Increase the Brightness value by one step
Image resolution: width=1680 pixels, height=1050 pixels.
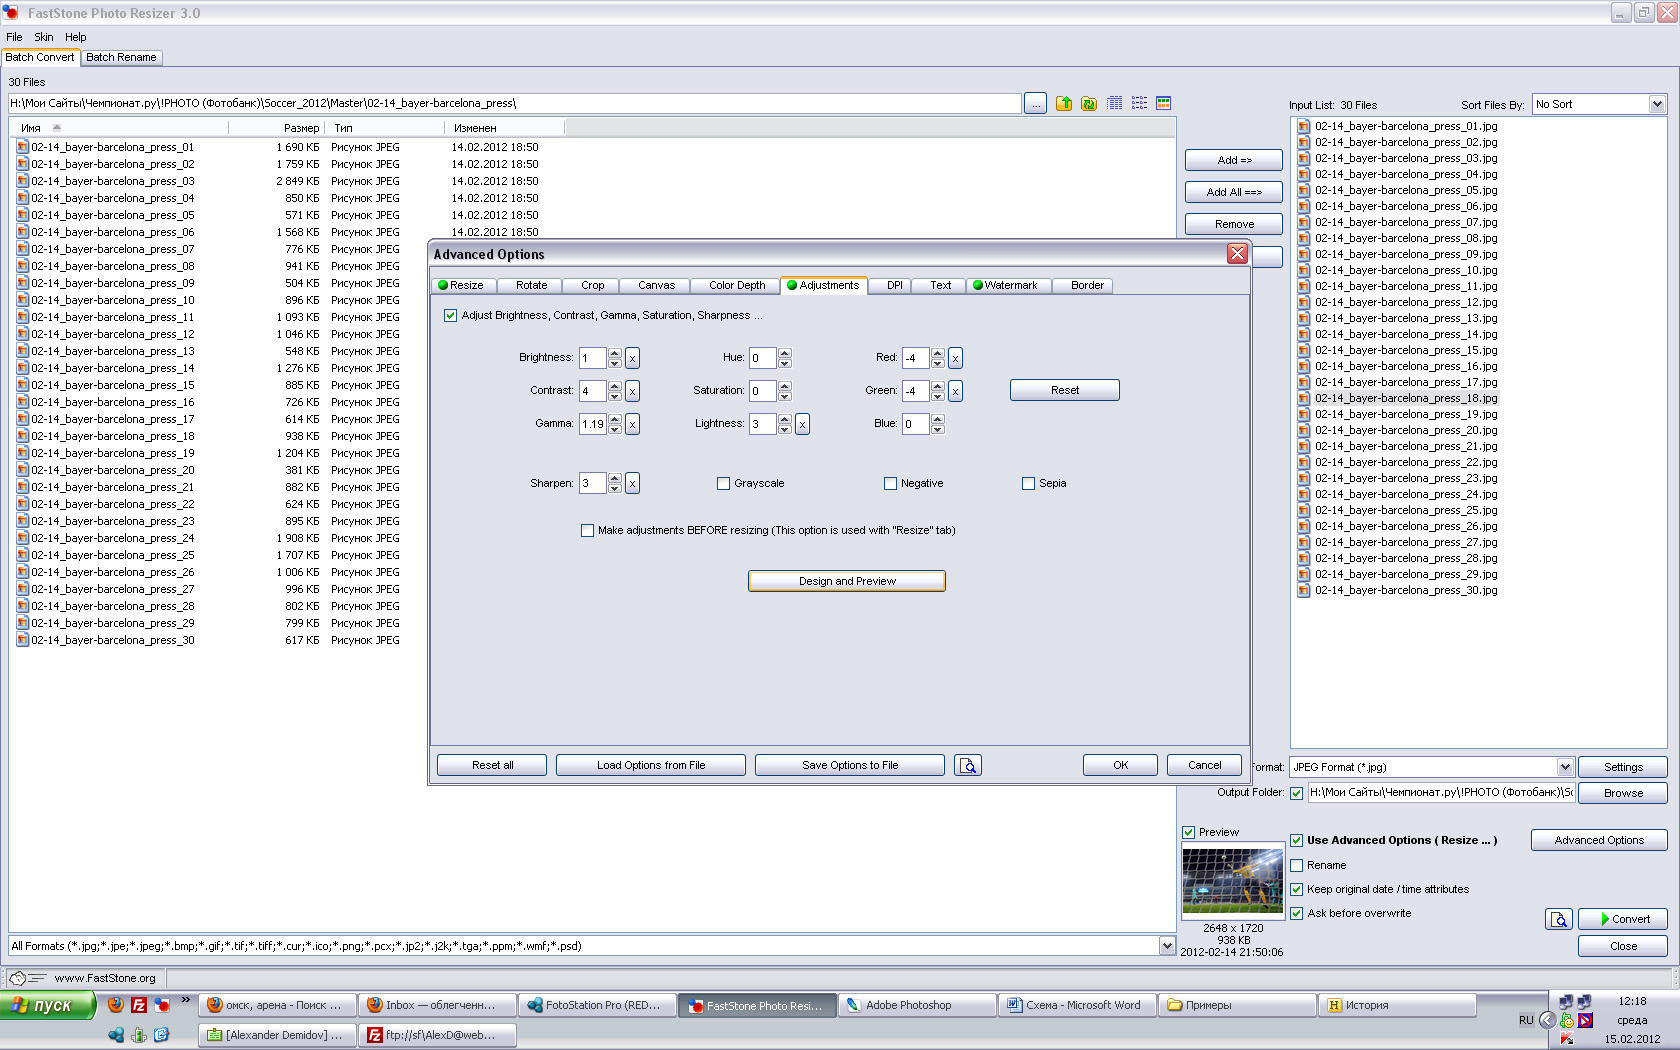[615, 353]
